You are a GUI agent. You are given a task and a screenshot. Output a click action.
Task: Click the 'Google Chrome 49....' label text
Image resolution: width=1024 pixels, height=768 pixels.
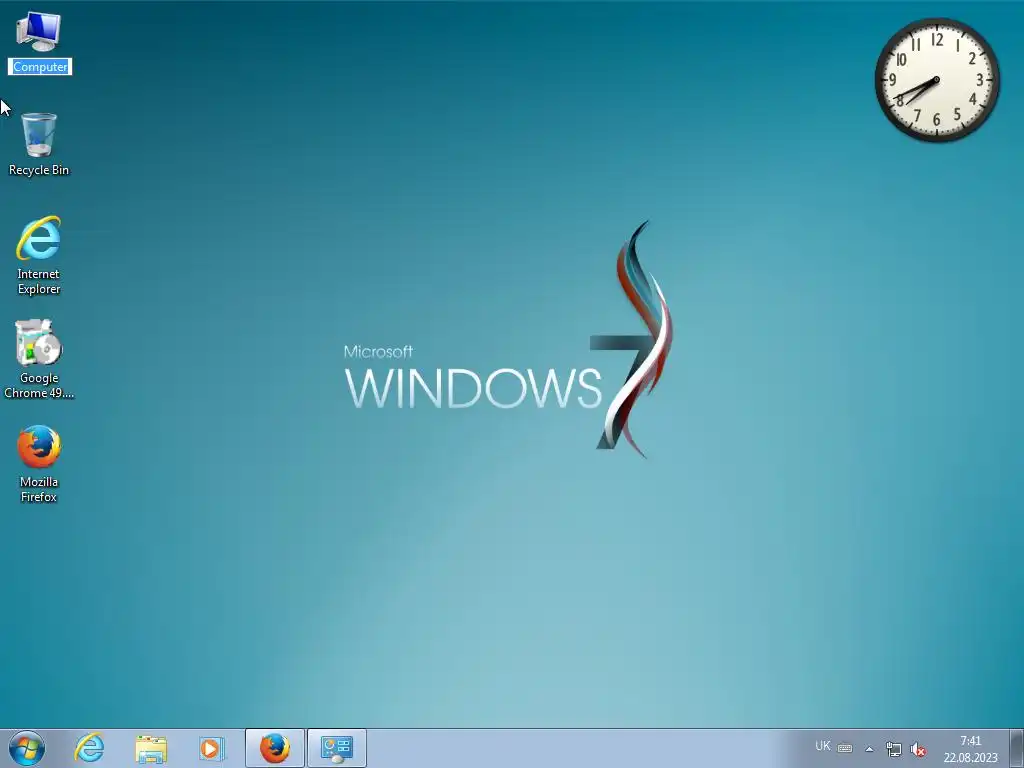pyautogui.click(x=39, y=385)
